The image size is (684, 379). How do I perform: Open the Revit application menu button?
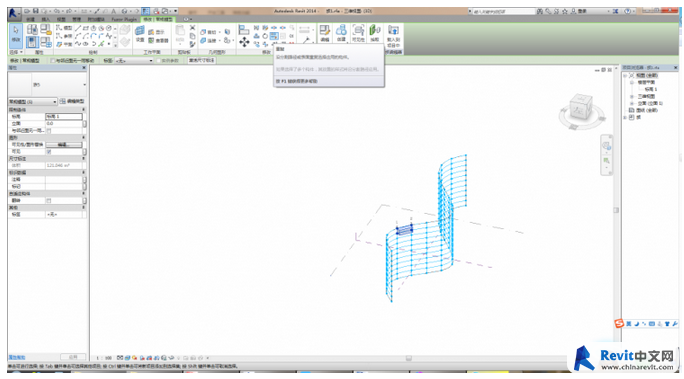click(x=14, y=14)
